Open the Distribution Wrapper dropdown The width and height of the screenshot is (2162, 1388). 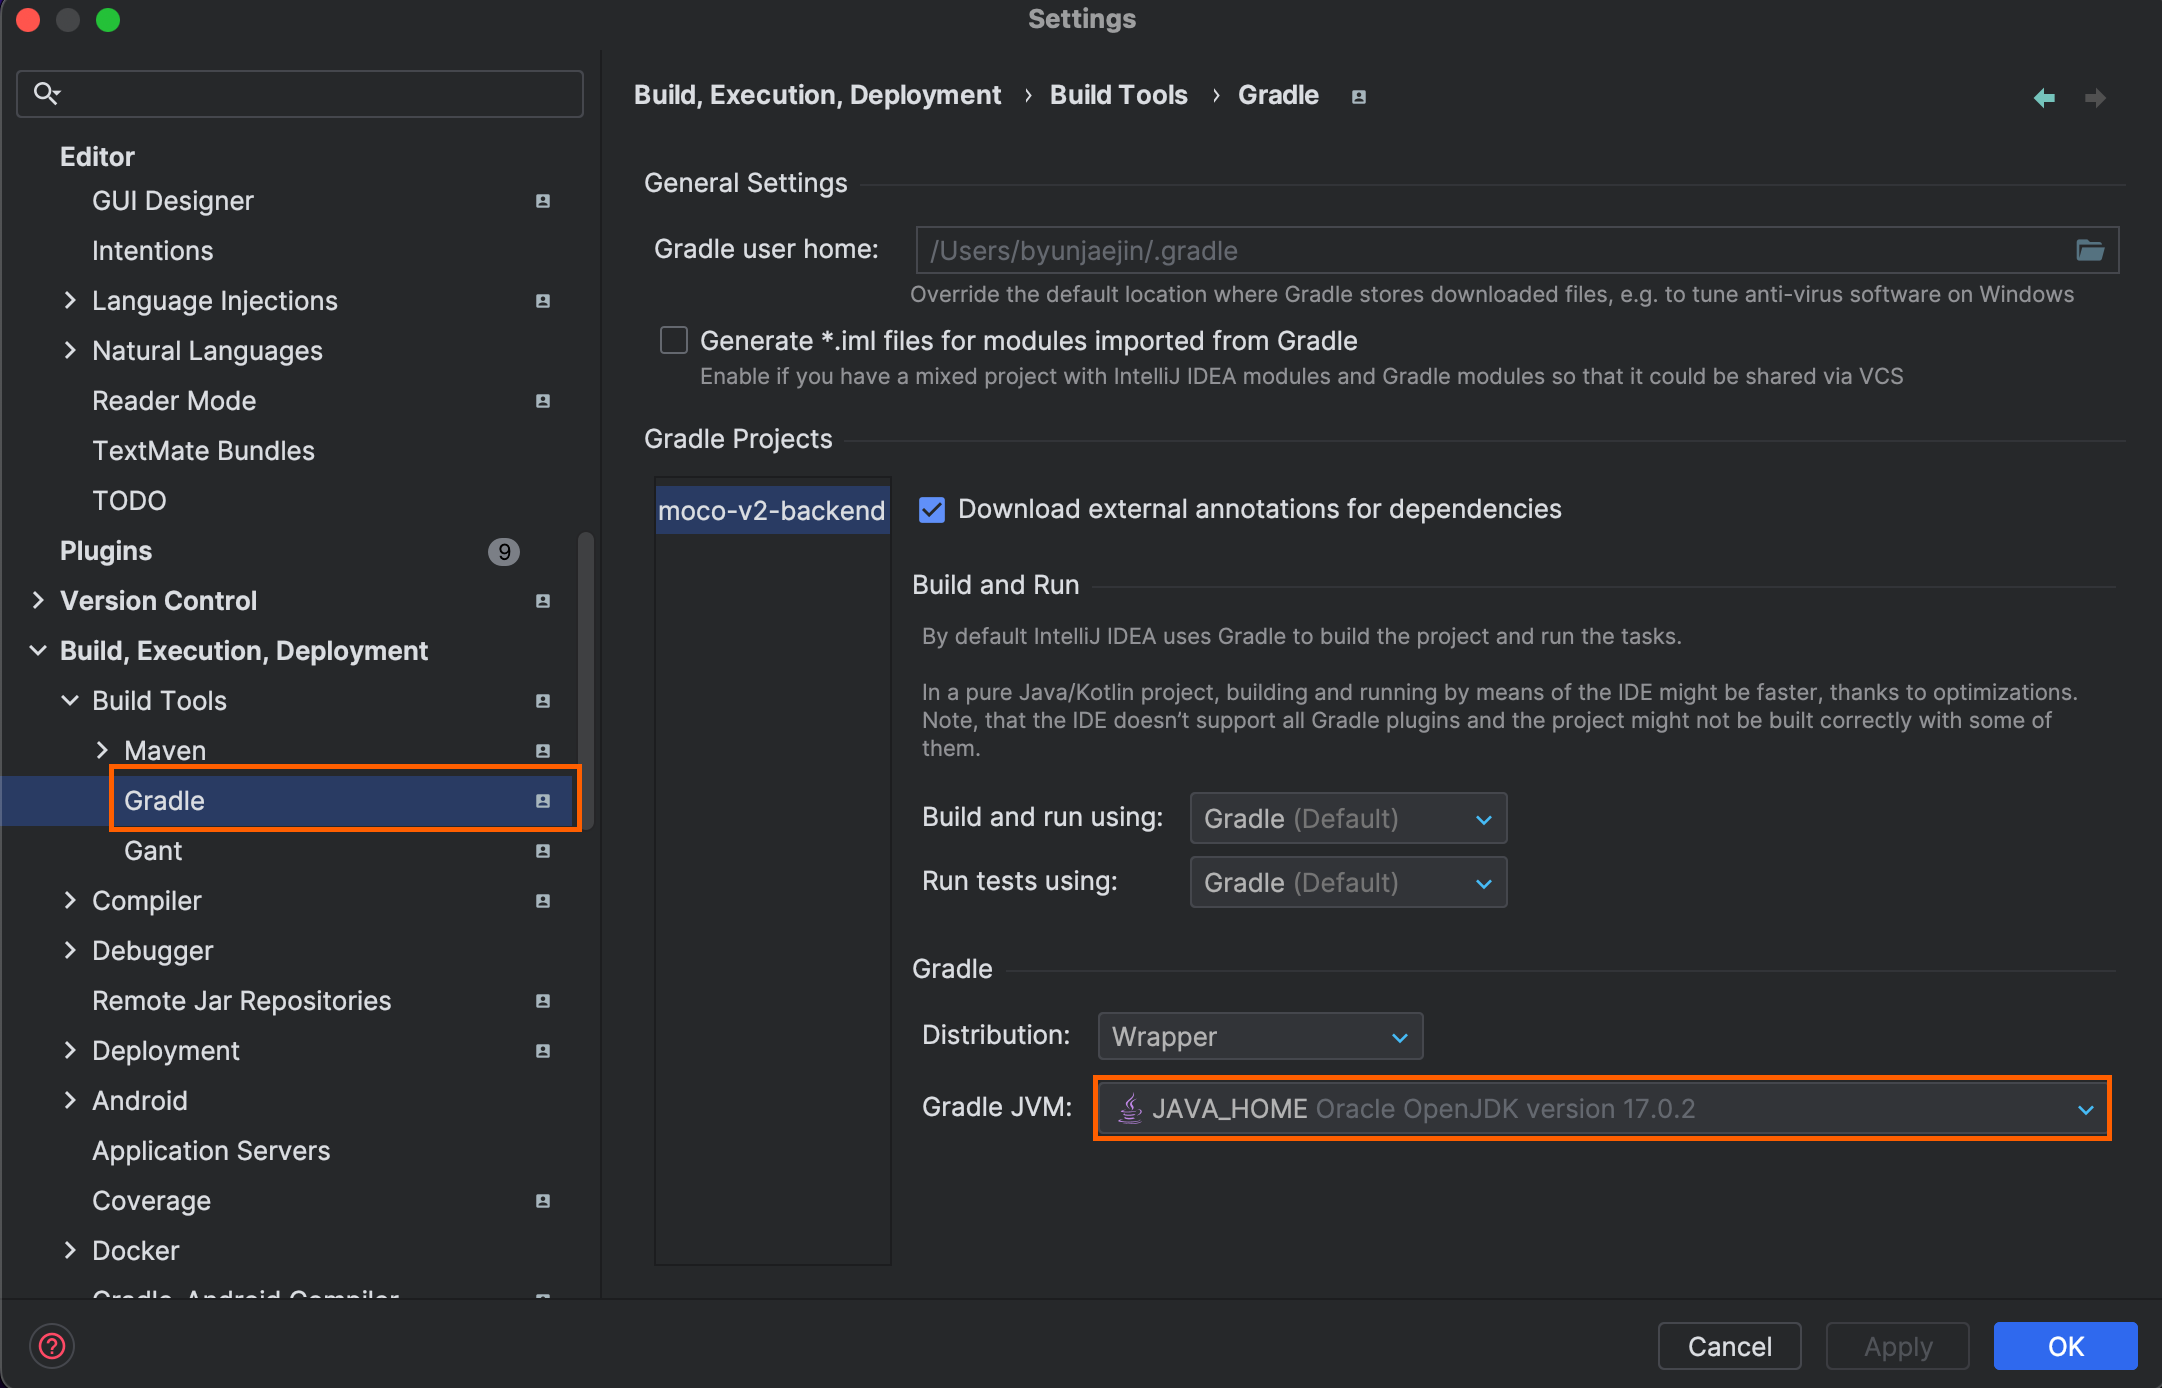tap(1259, 1036)
